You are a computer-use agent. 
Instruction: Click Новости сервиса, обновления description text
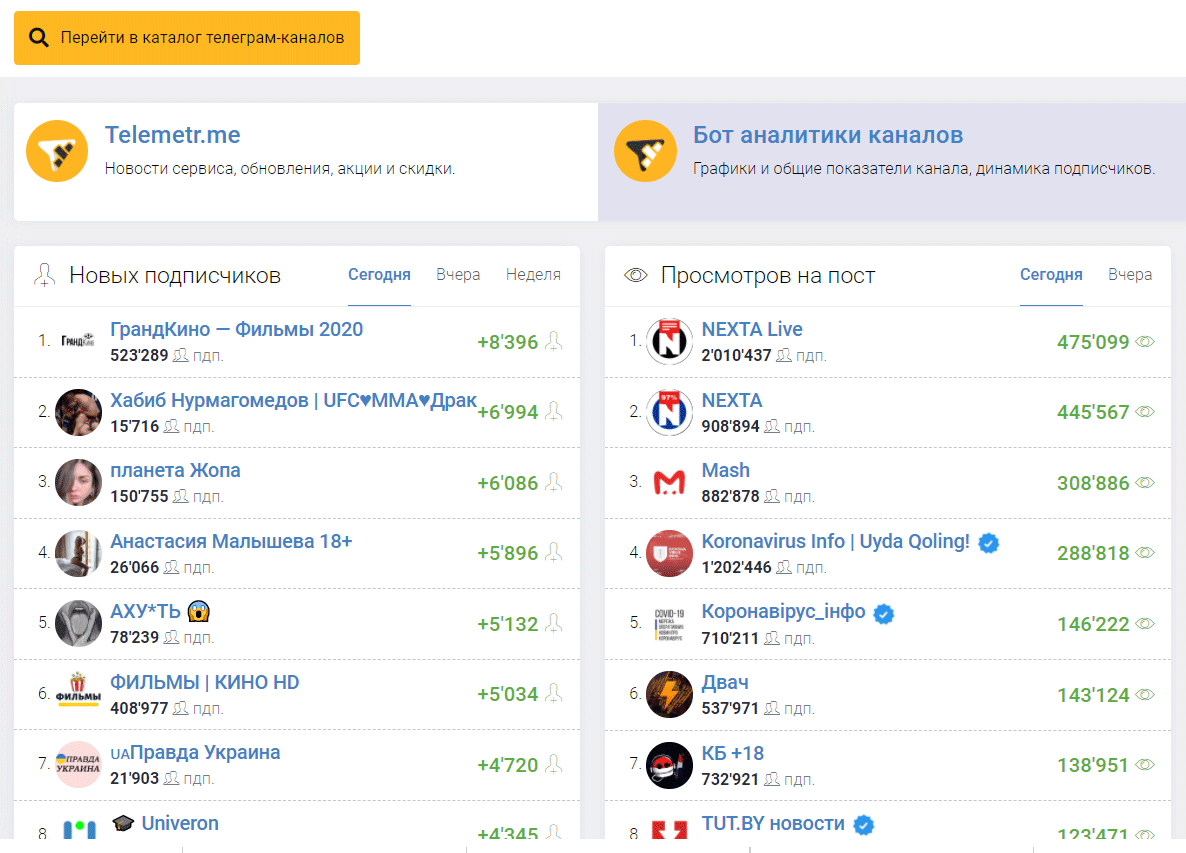pos(280,169)
